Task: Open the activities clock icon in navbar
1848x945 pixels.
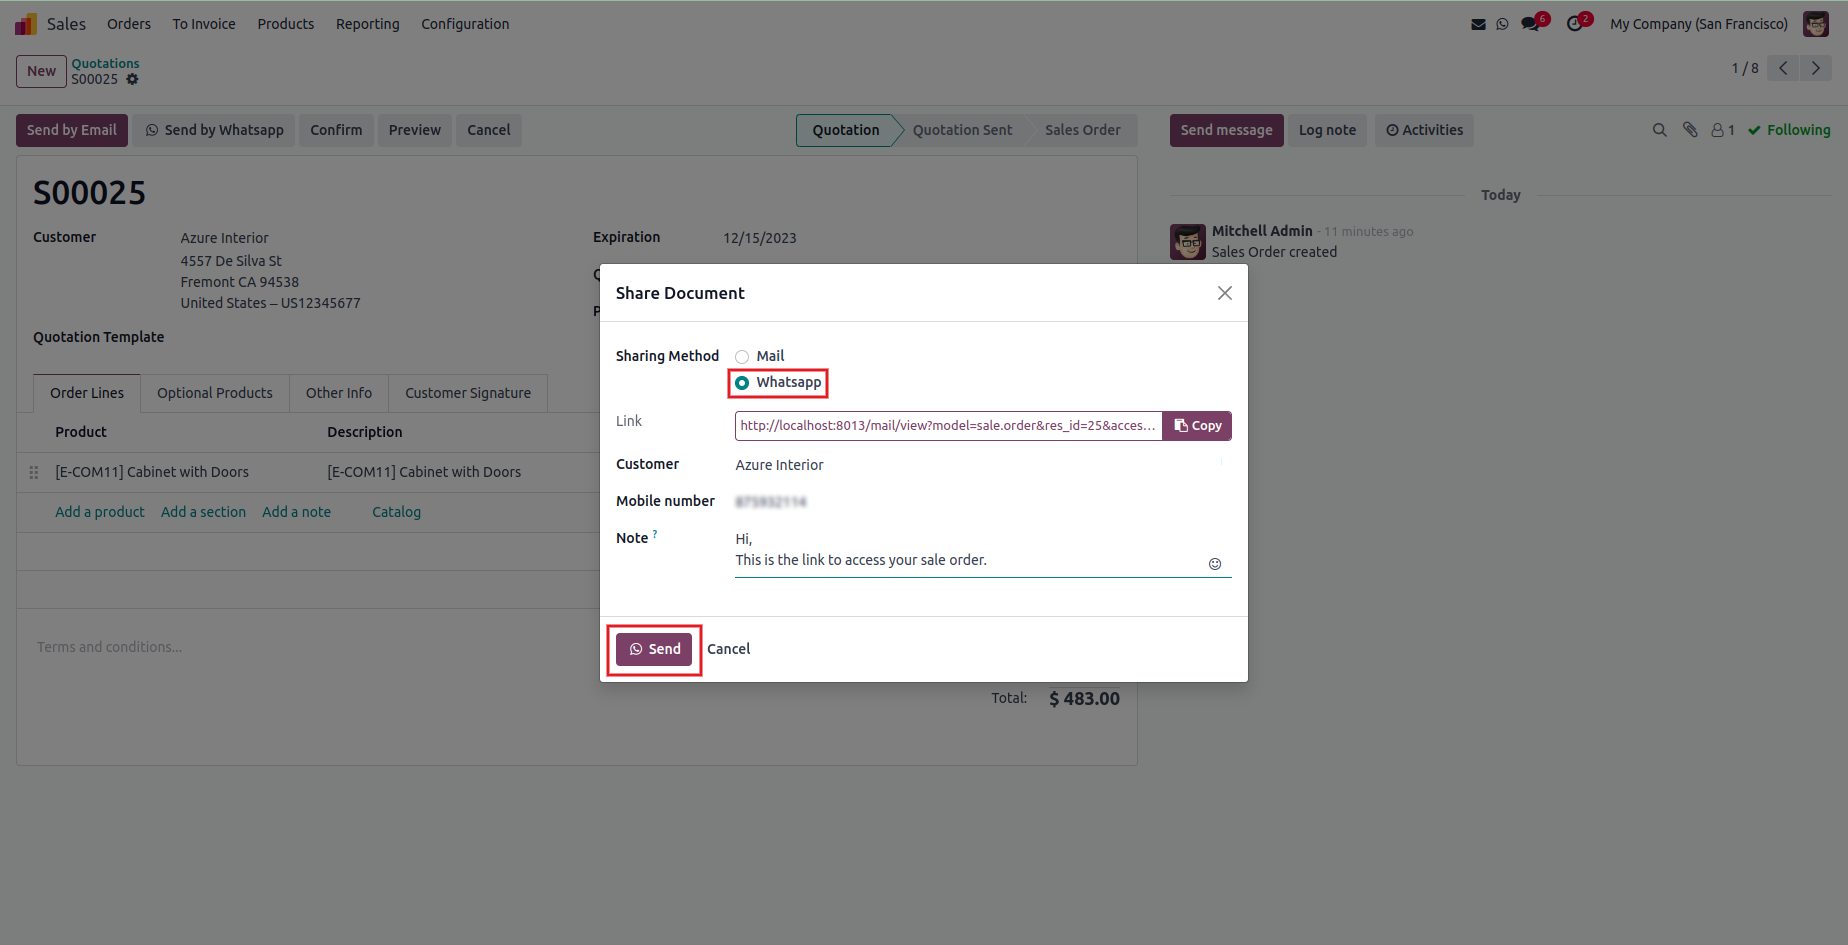Action: point(1575,24)
